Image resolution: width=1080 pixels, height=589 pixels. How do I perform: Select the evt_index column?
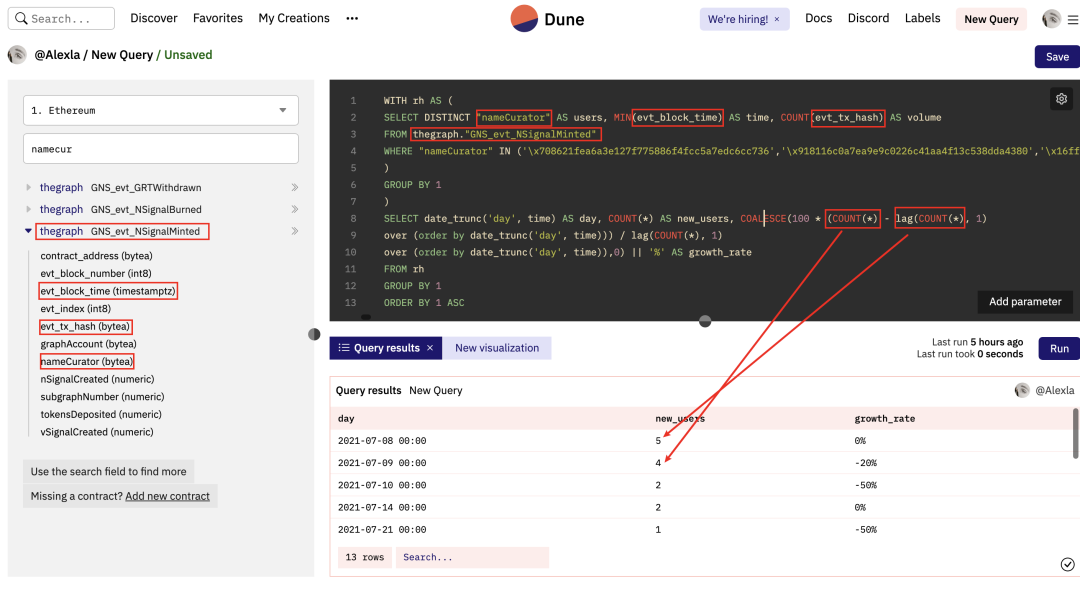click(76, 309)
